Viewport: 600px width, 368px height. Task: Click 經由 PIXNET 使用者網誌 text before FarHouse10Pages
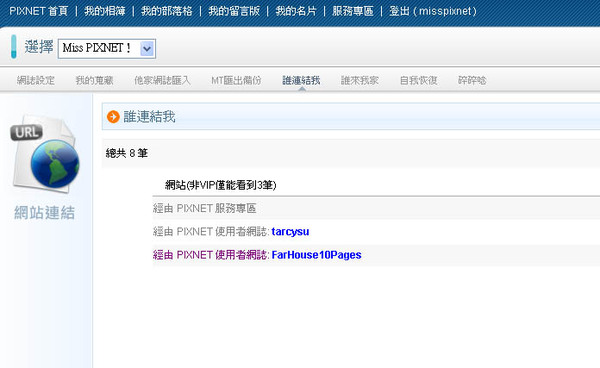coord(211,255)
